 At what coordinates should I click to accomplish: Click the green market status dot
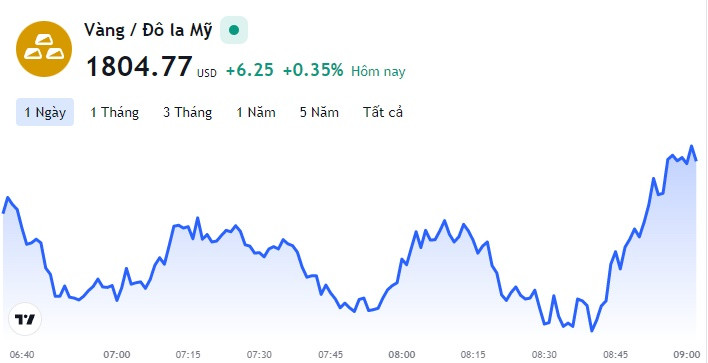(234, 30)
